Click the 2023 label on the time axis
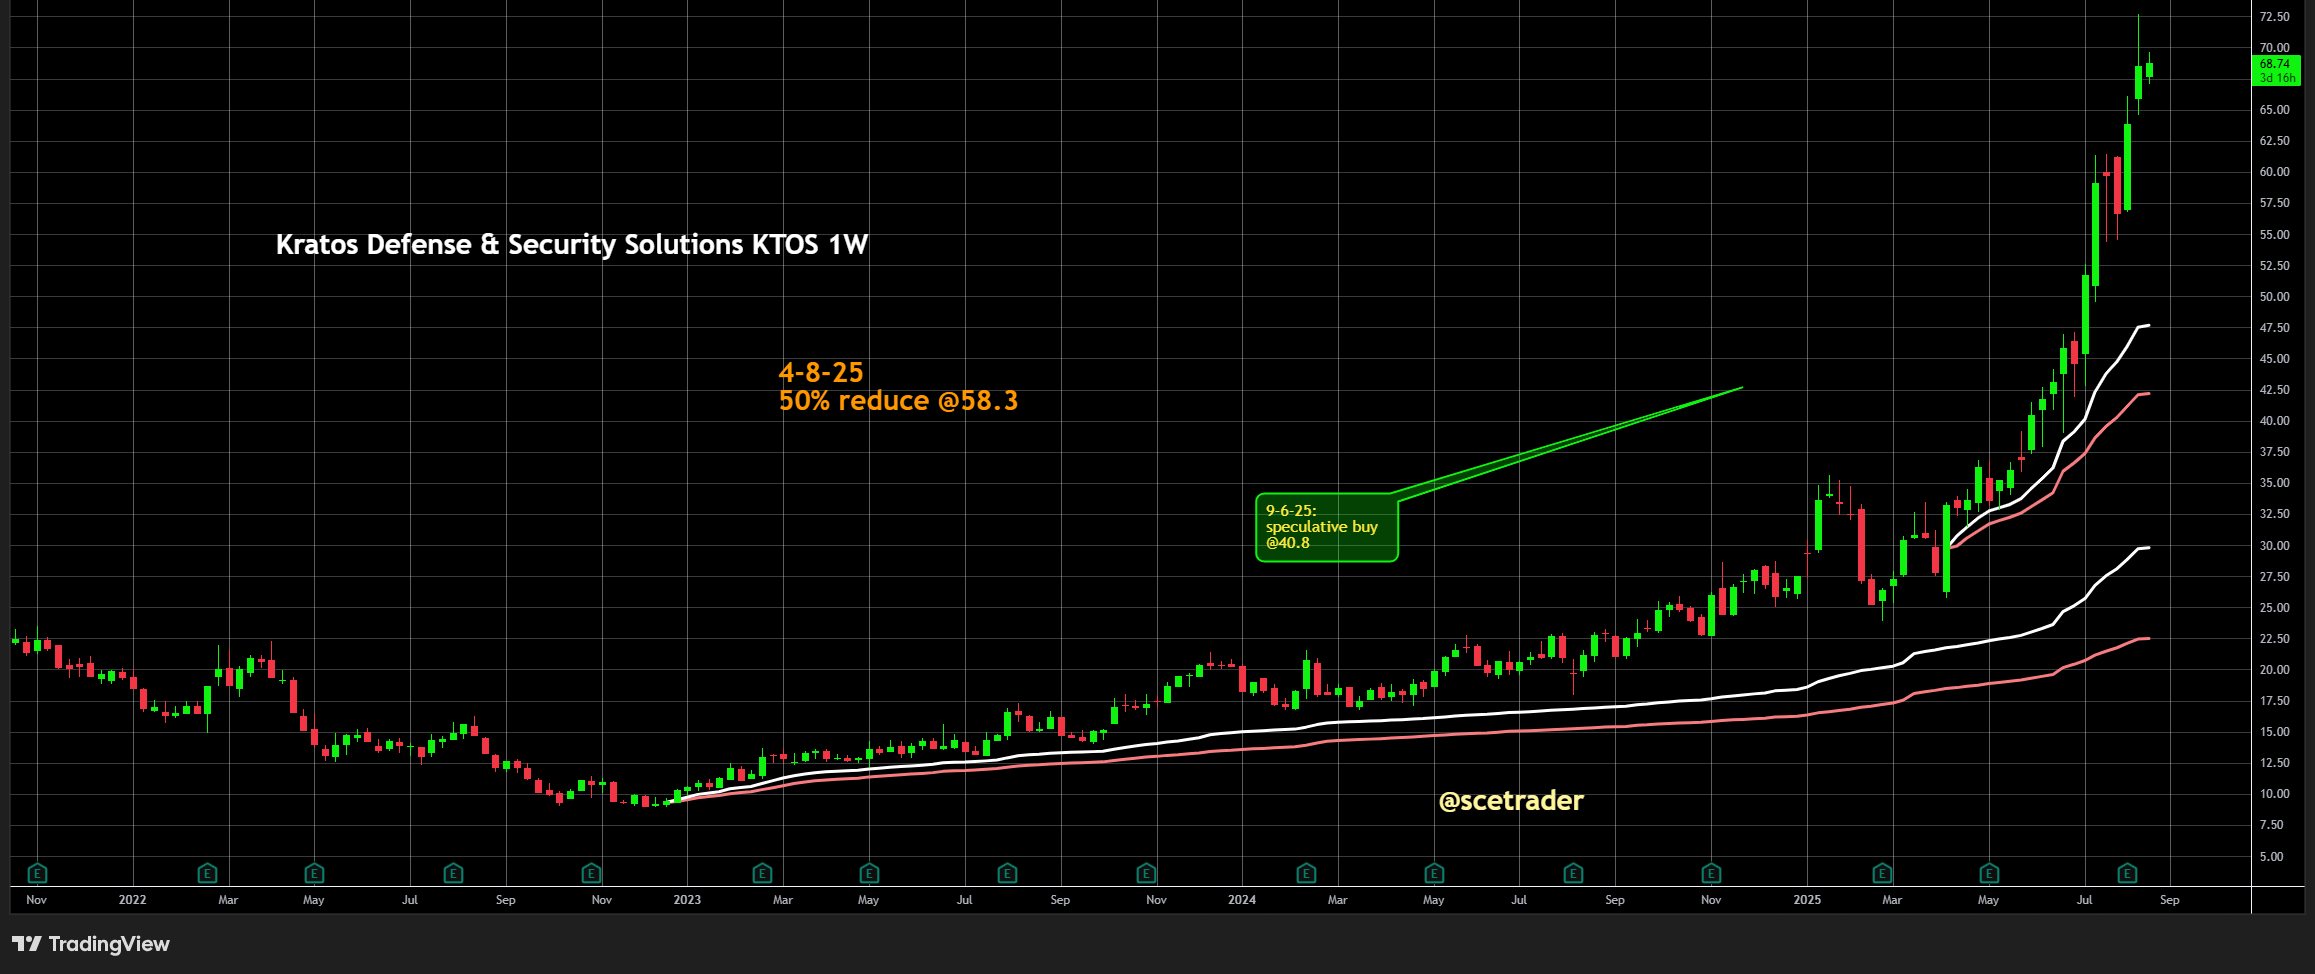2315x974 pixels. [687, 900]
